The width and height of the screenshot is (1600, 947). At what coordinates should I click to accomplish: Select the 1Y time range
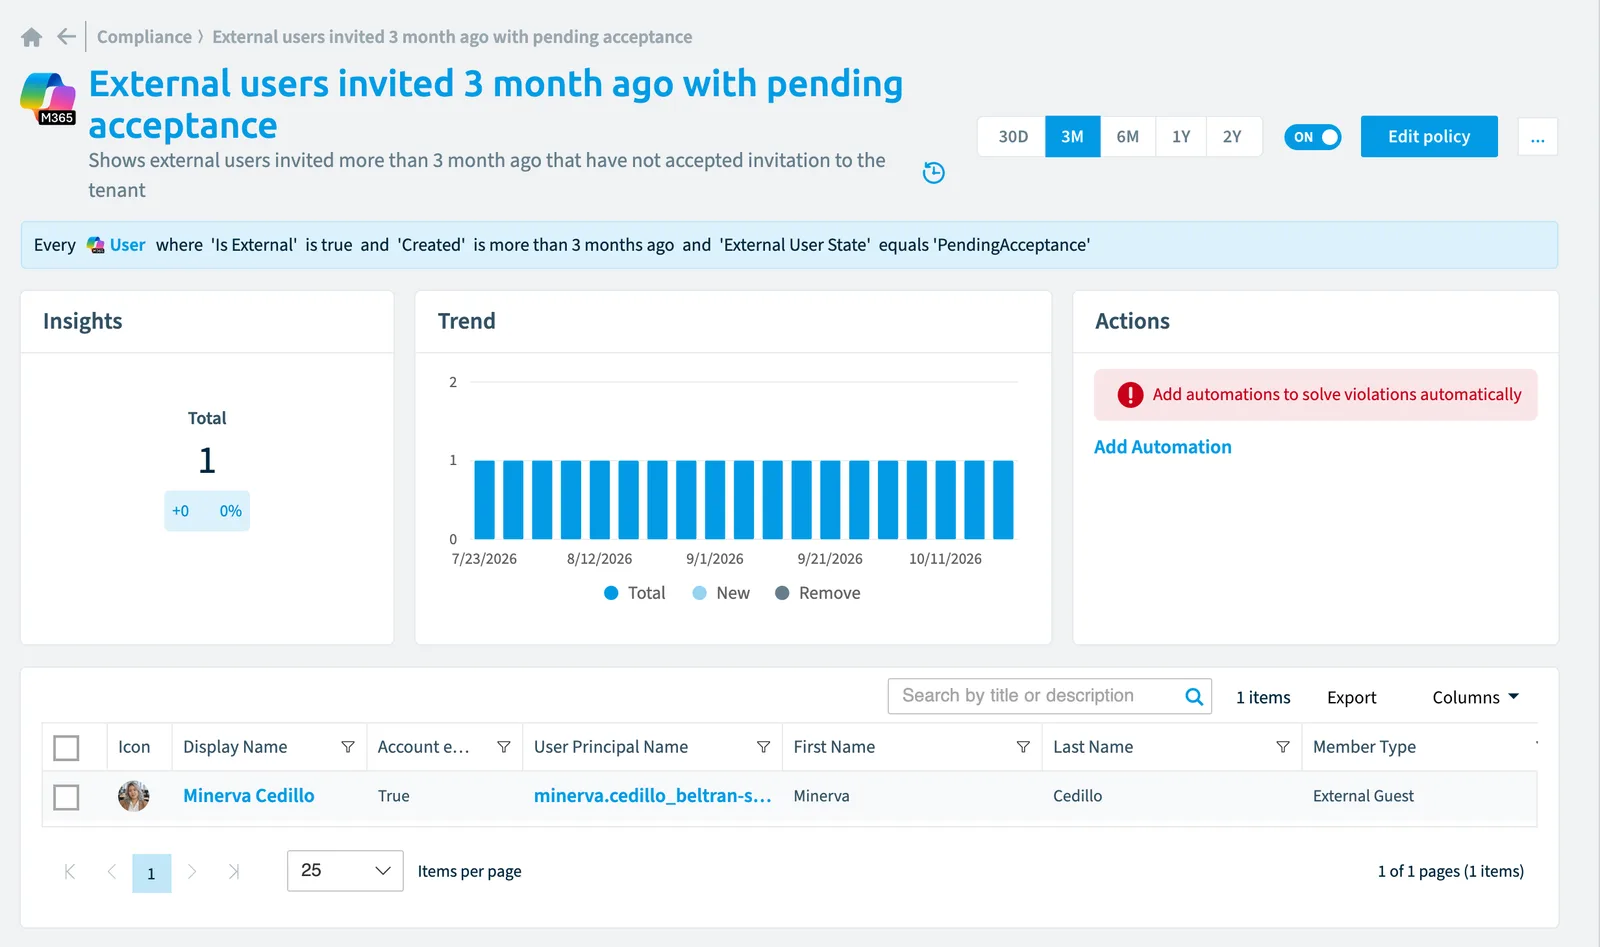[1181, 137]
